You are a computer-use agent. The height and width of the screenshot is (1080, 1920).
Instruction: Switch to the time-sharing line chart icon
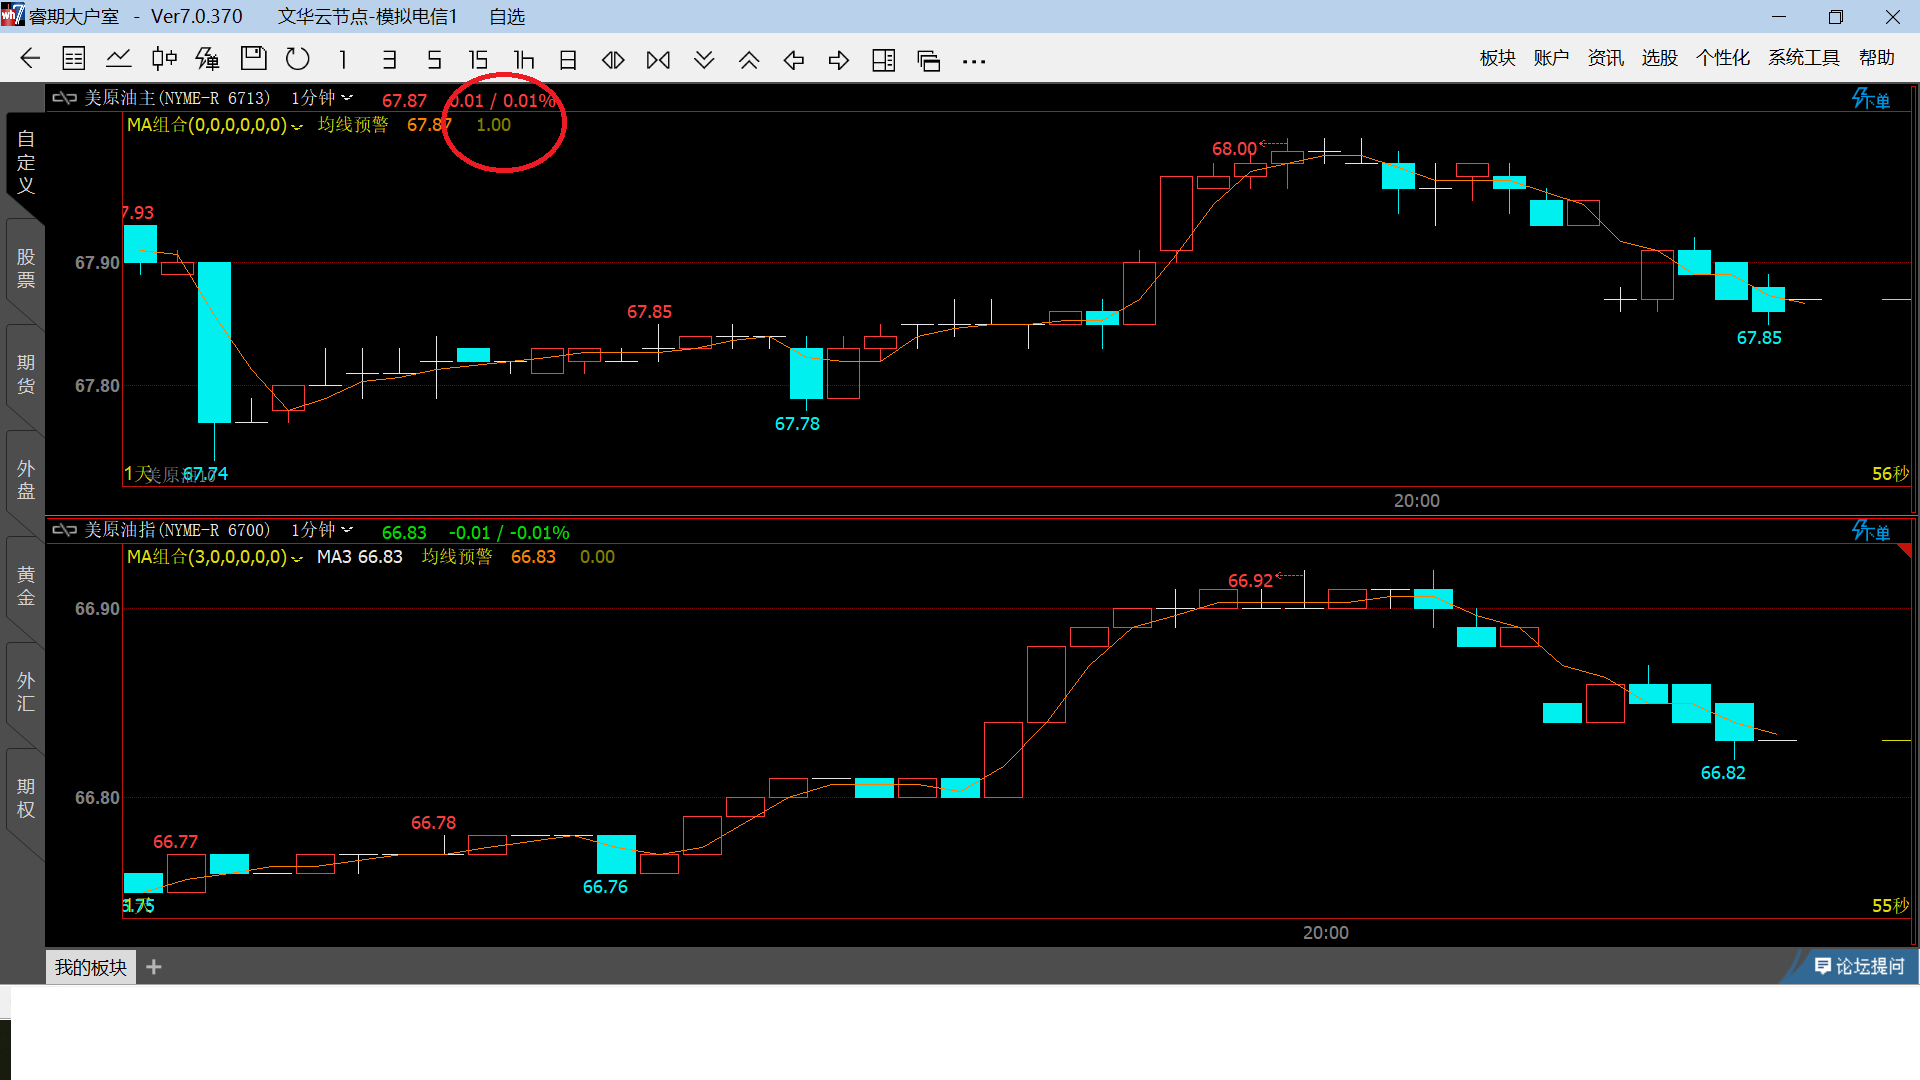pos(119,59)
